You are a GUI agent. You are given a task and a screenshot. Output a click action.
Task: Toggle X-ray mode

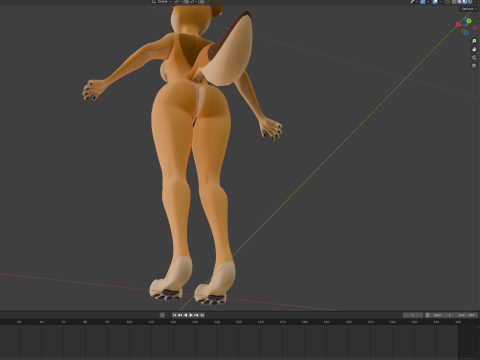pyautogui.click(x=447, y=2)
